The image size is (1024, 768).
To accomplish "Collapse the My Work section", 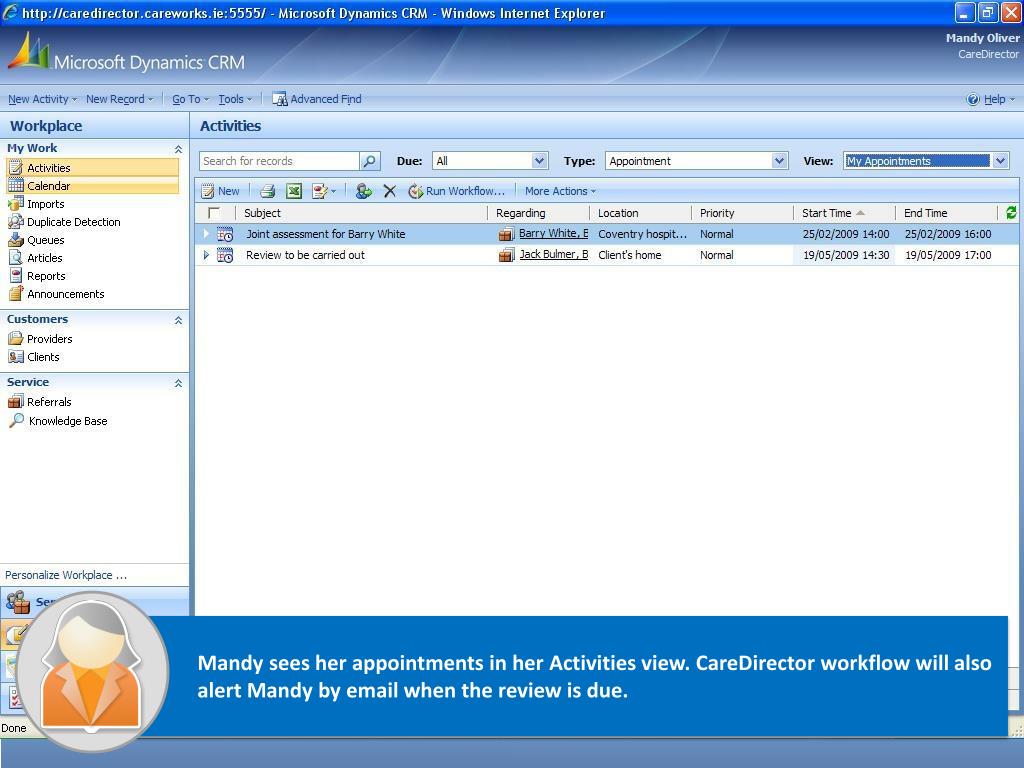I will point(178,150).
